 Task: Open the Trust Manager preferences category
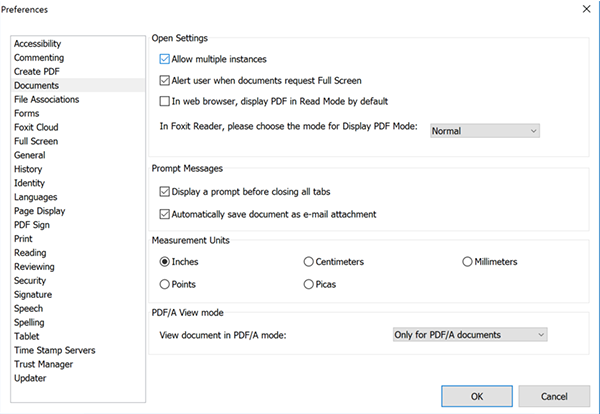tap(78, 365)
